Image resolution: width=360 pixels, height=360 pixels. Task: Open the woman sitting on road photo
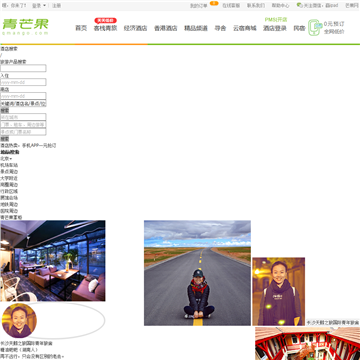(x=197, y=273)
